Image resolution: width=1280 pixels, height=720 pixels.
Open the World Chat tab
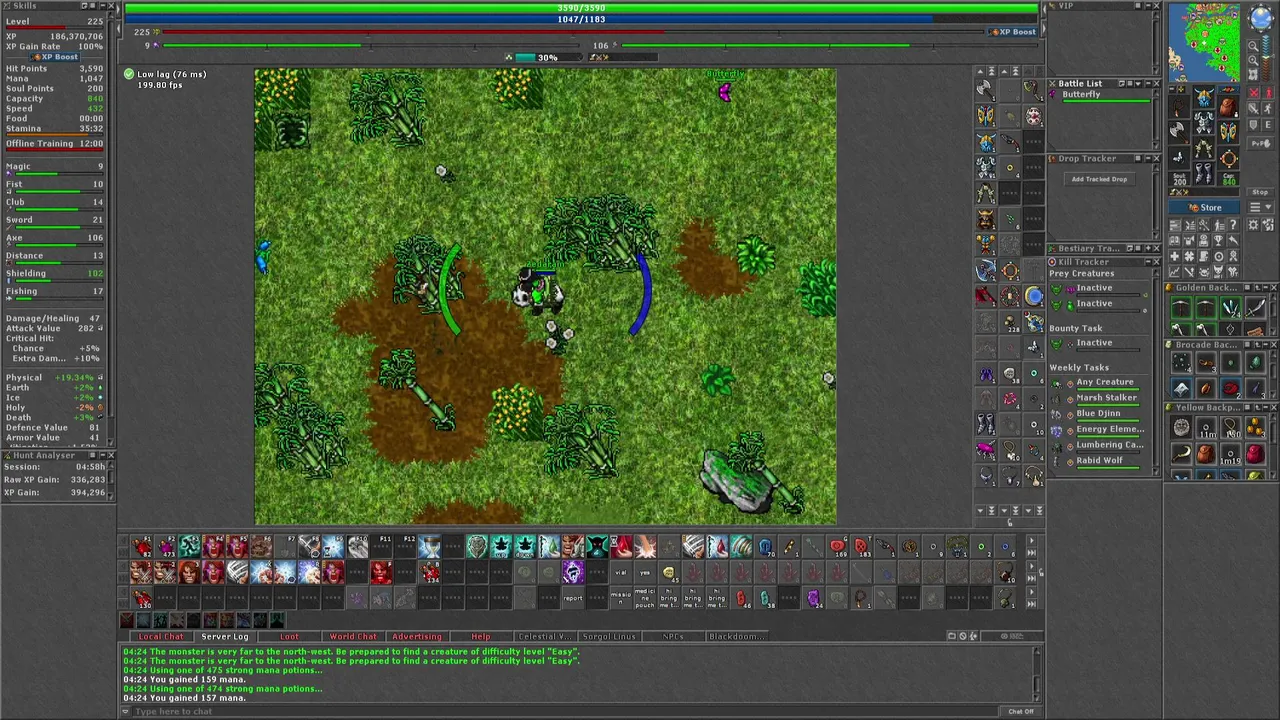[353, 636]
